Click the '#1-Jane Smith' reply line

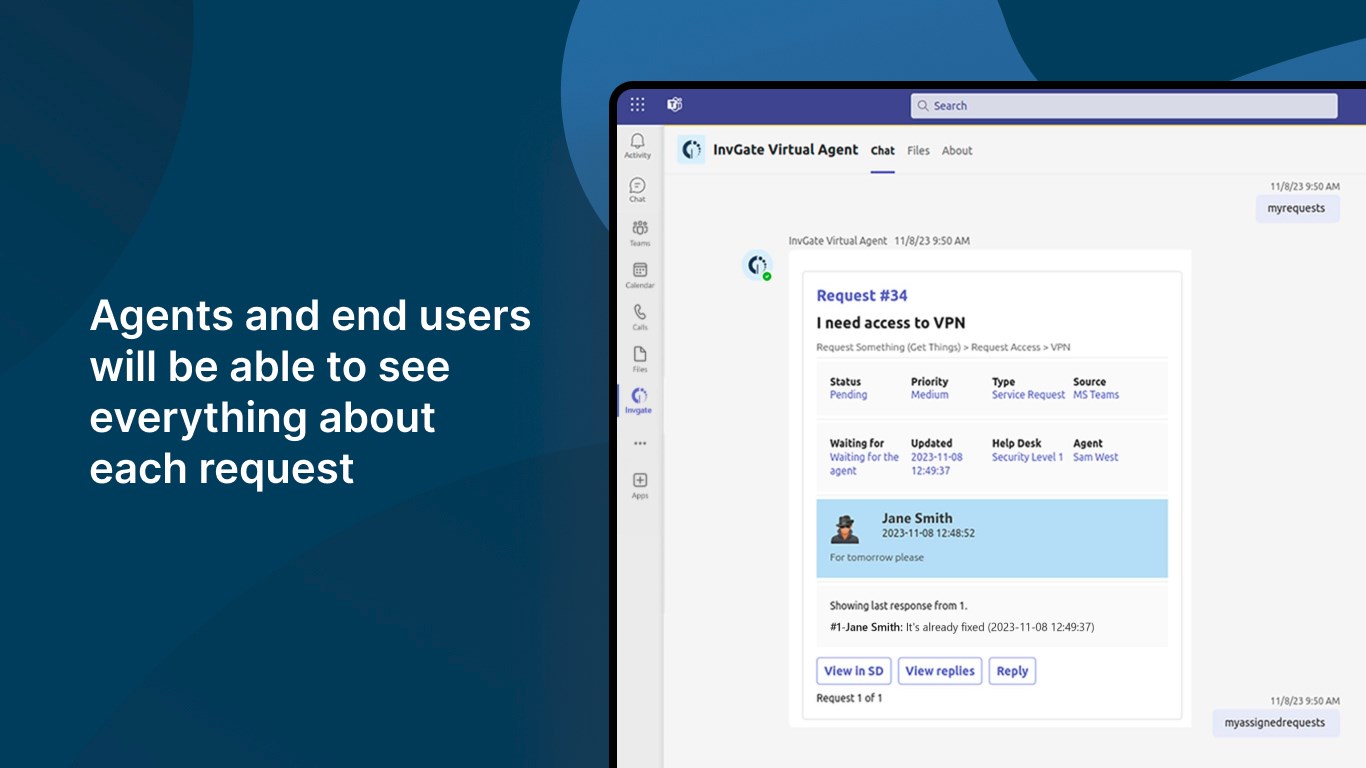[x=962, y=627]
